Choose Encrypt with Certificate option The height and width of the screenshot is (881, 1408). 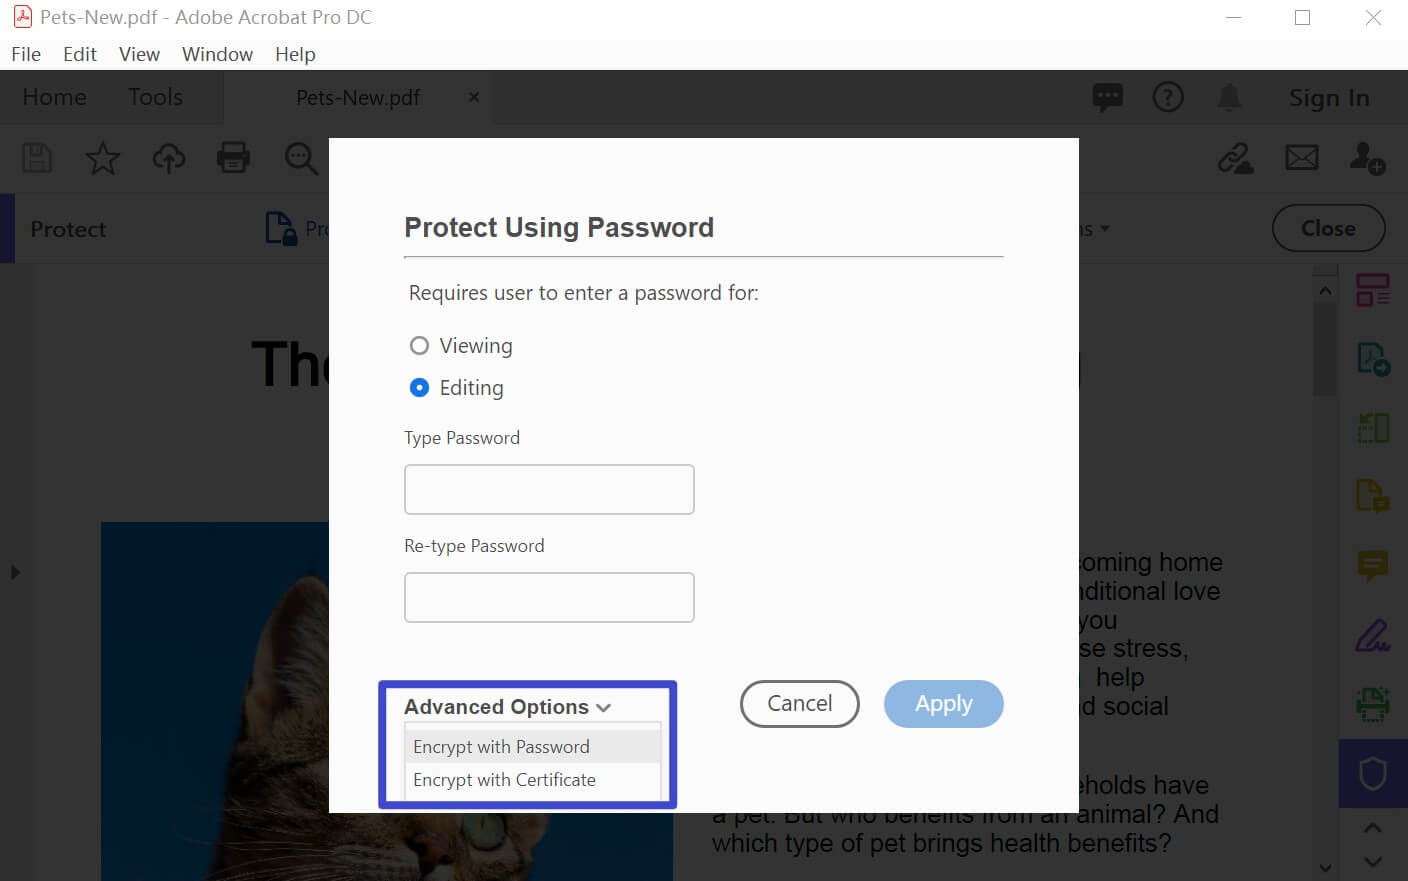coord(532,780)
